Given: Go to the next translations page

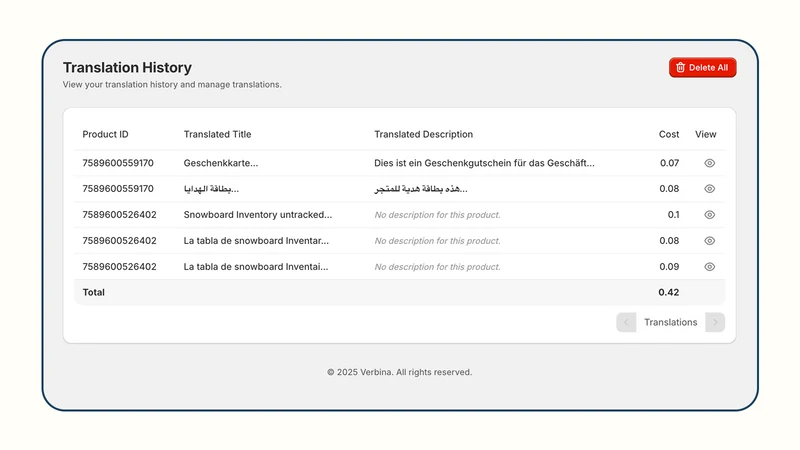Looking at the screenshot, I should [x=715, y=322].
